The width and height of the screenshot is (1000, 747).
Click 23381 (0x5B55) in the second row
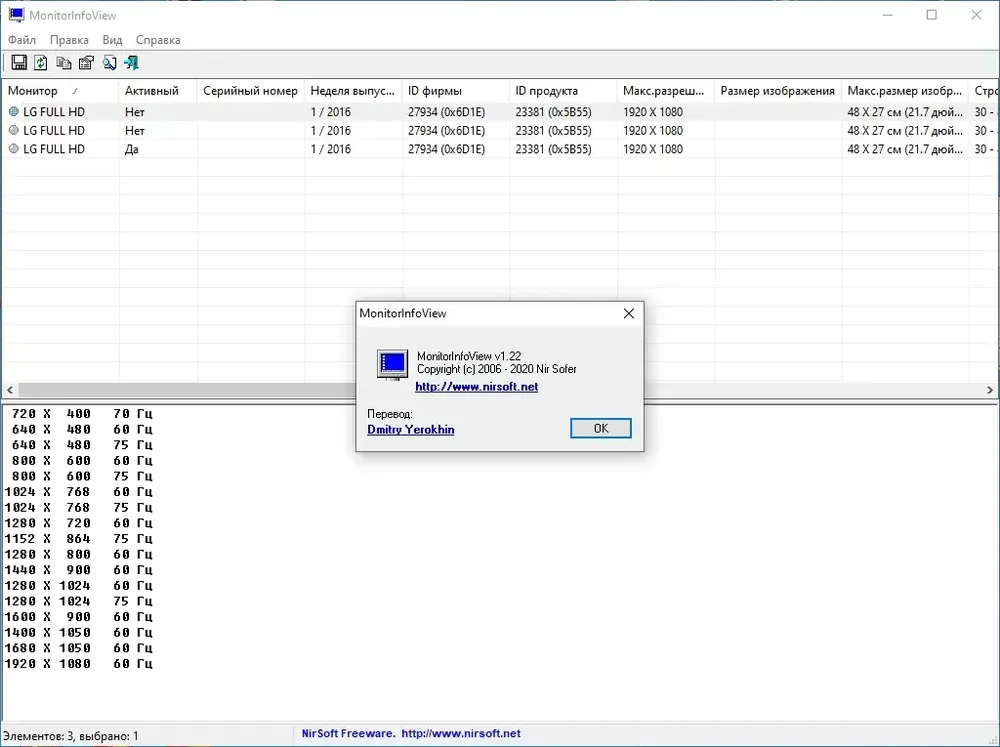click(x=554, y=130)
